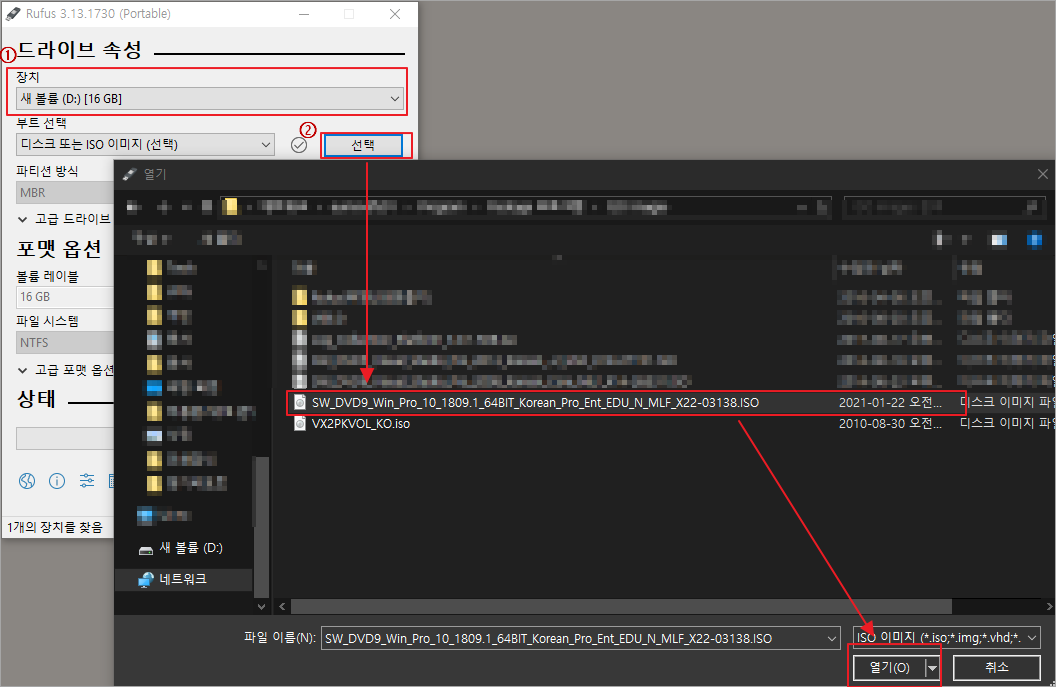Click the 2021-01-22 date cell

[890, 403]
